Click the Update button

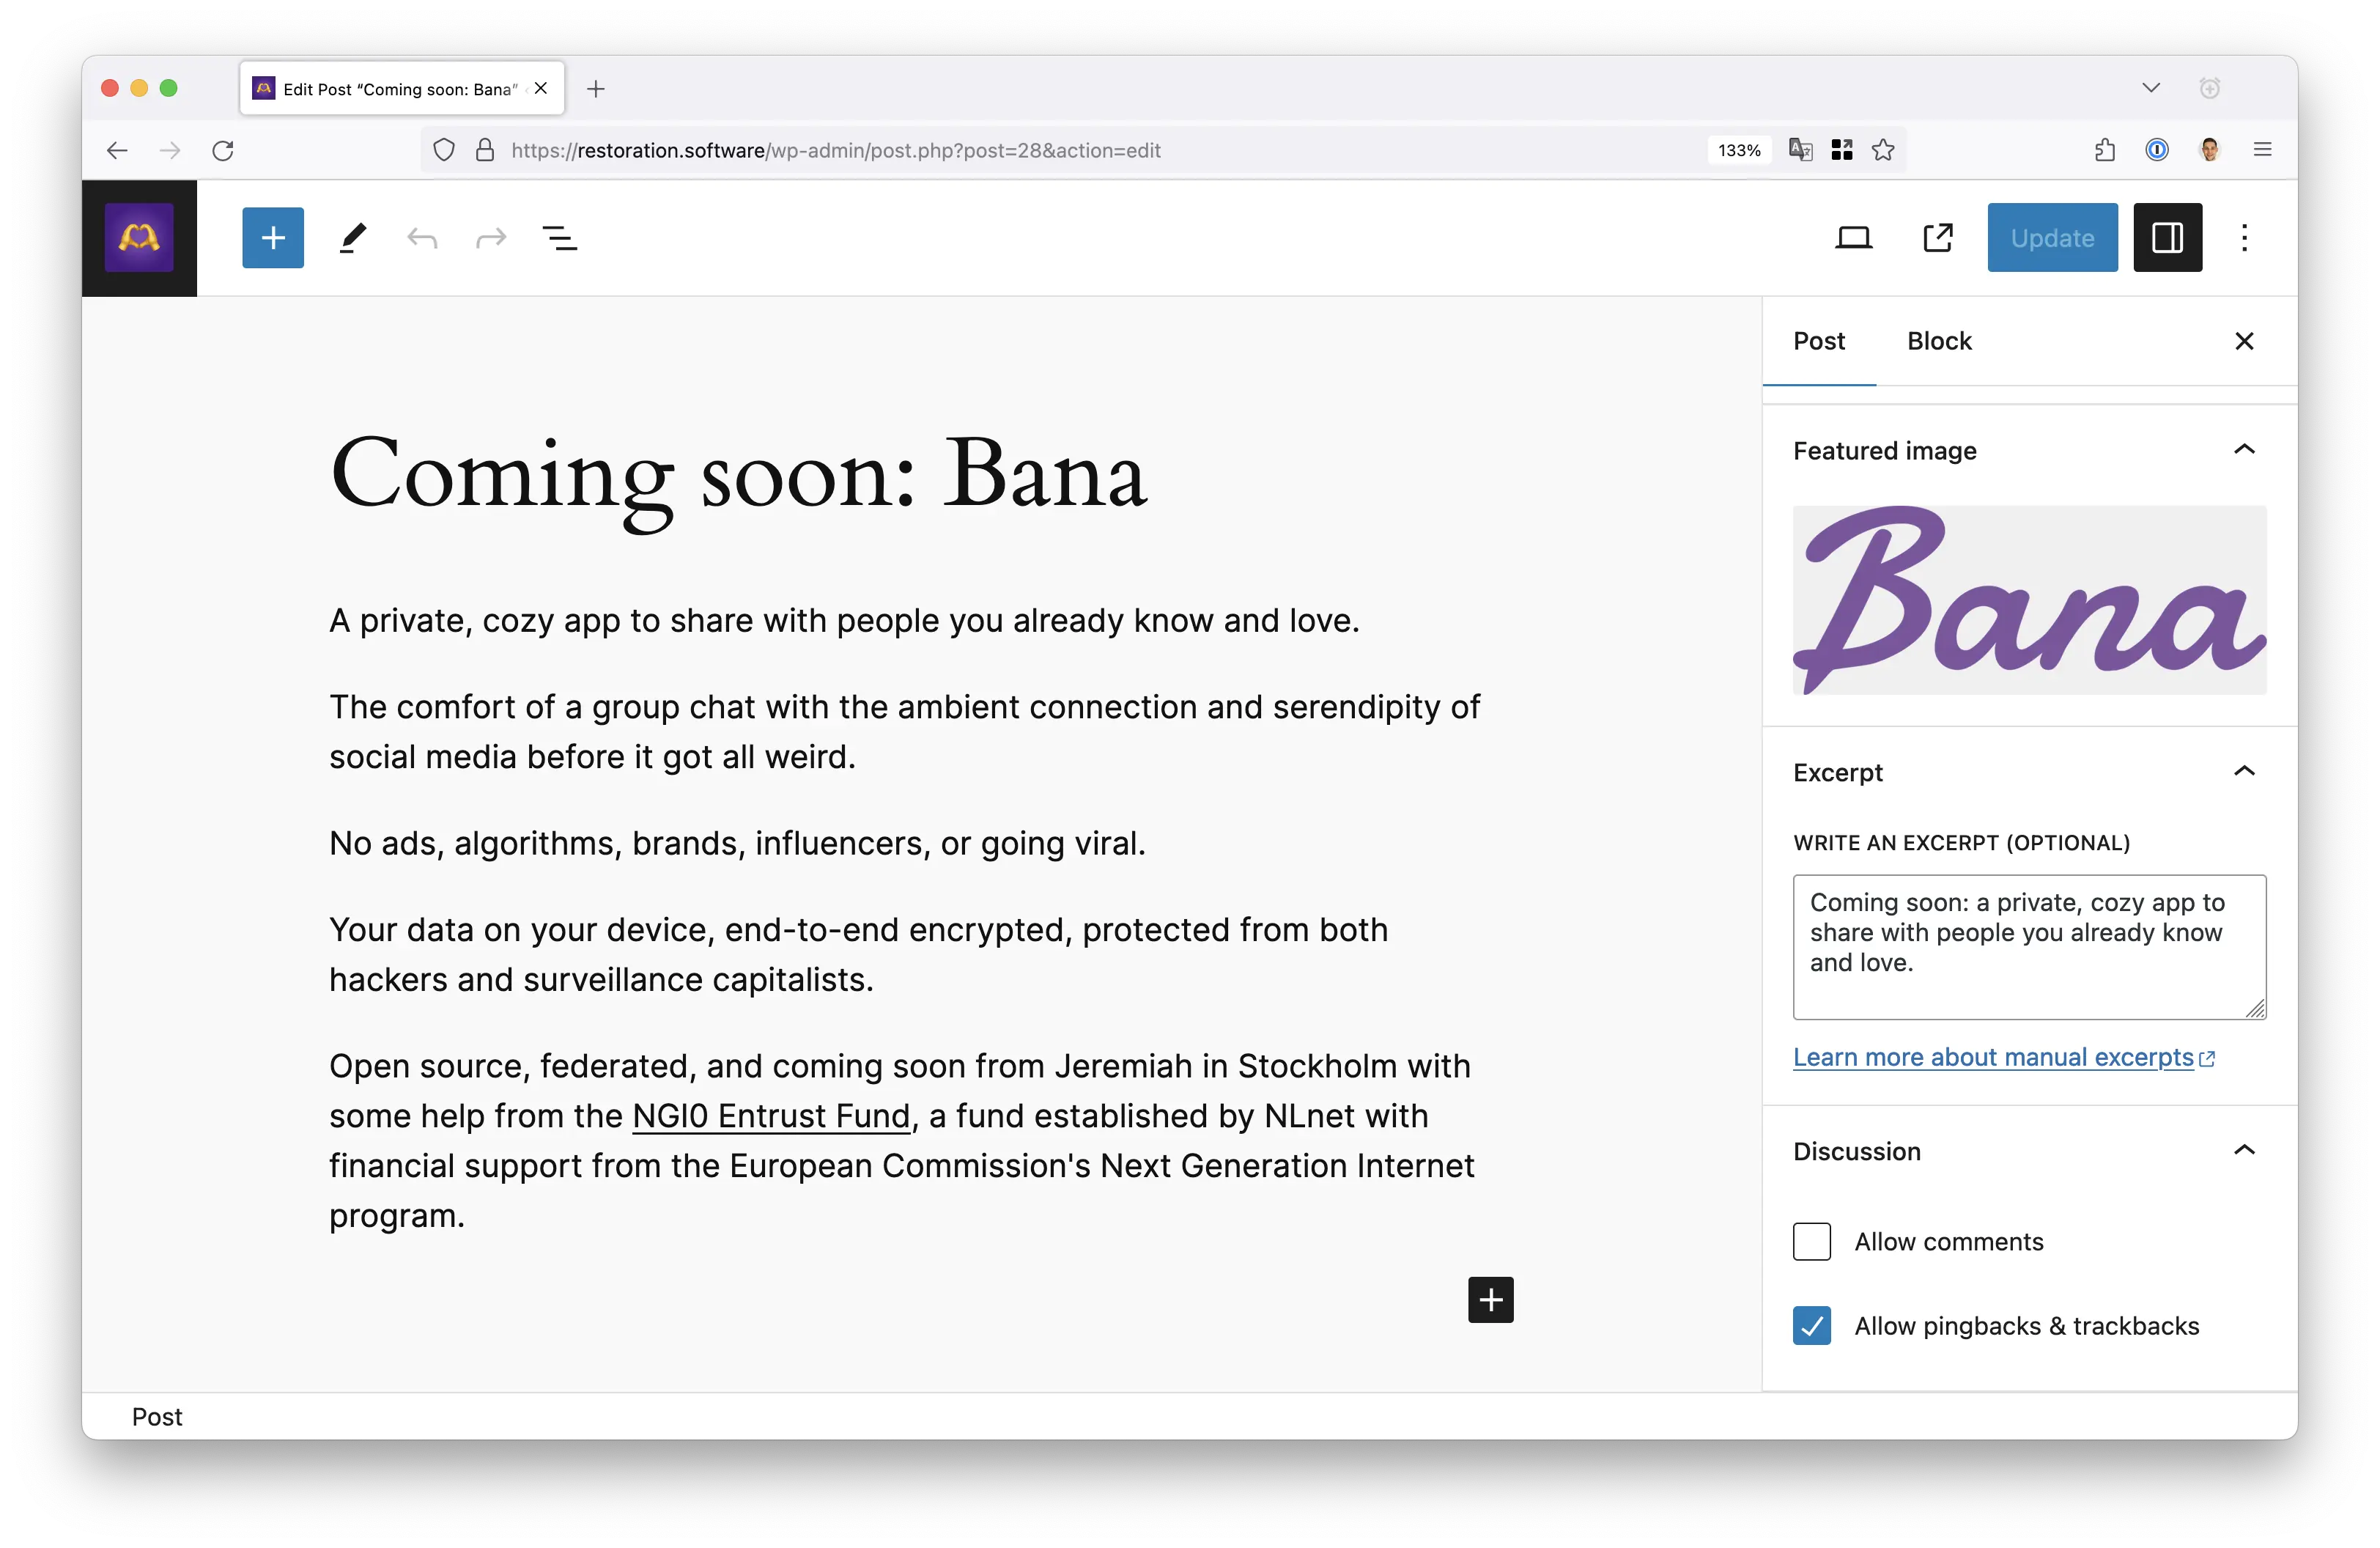[x=2051, y=237]
